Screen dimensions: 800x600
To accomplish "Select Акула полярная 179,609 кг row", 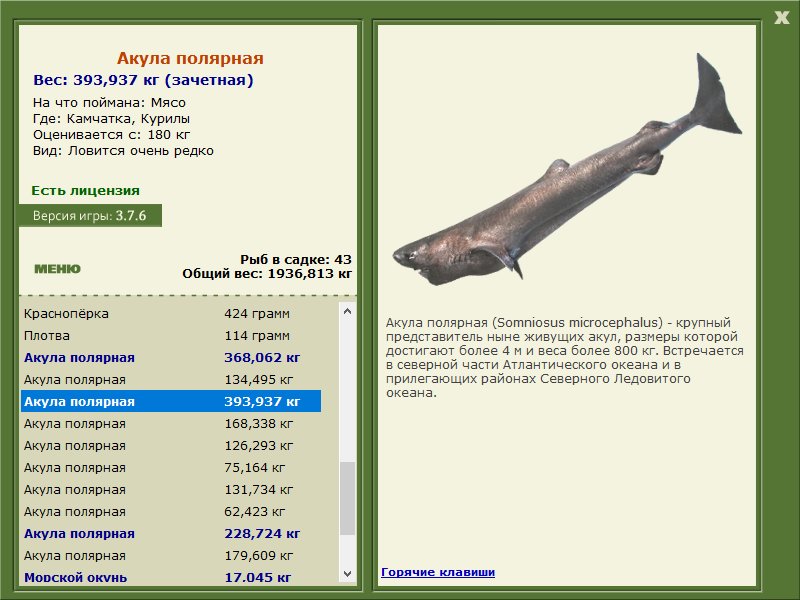I will pos(171,555).
